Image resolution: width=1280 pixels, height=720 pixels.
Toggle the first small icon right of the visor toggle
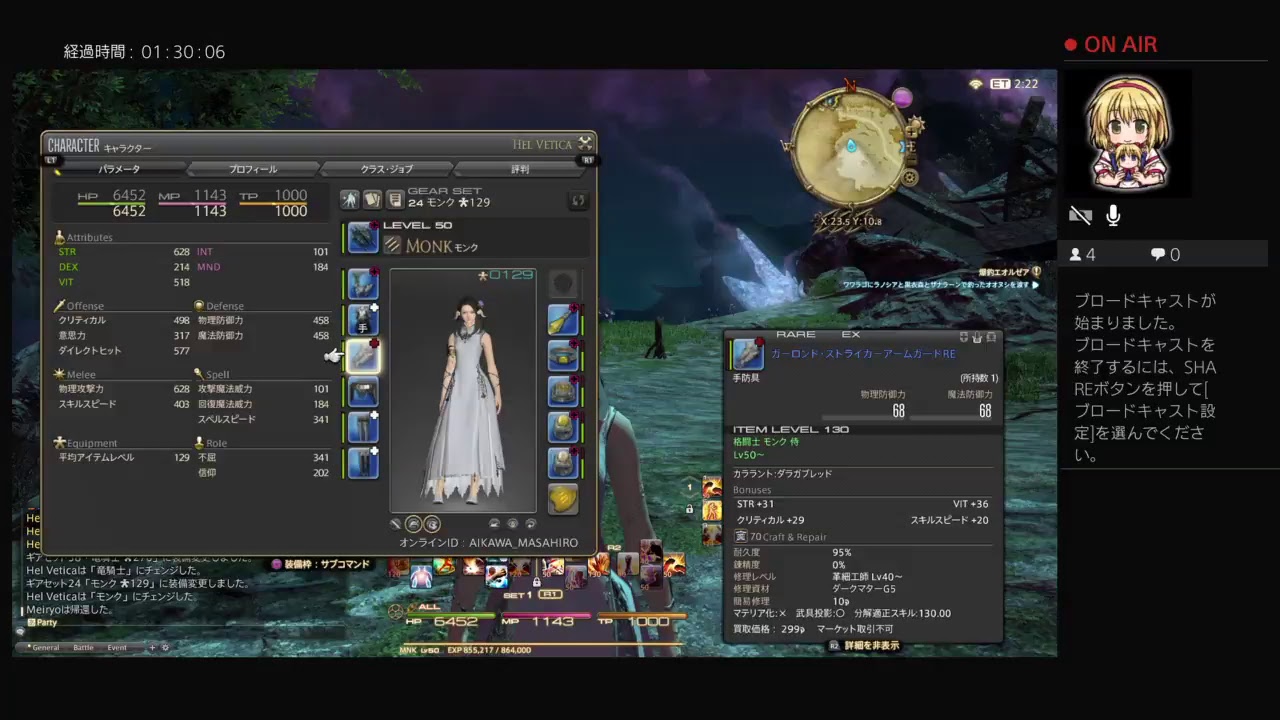(x=494, y=523)
